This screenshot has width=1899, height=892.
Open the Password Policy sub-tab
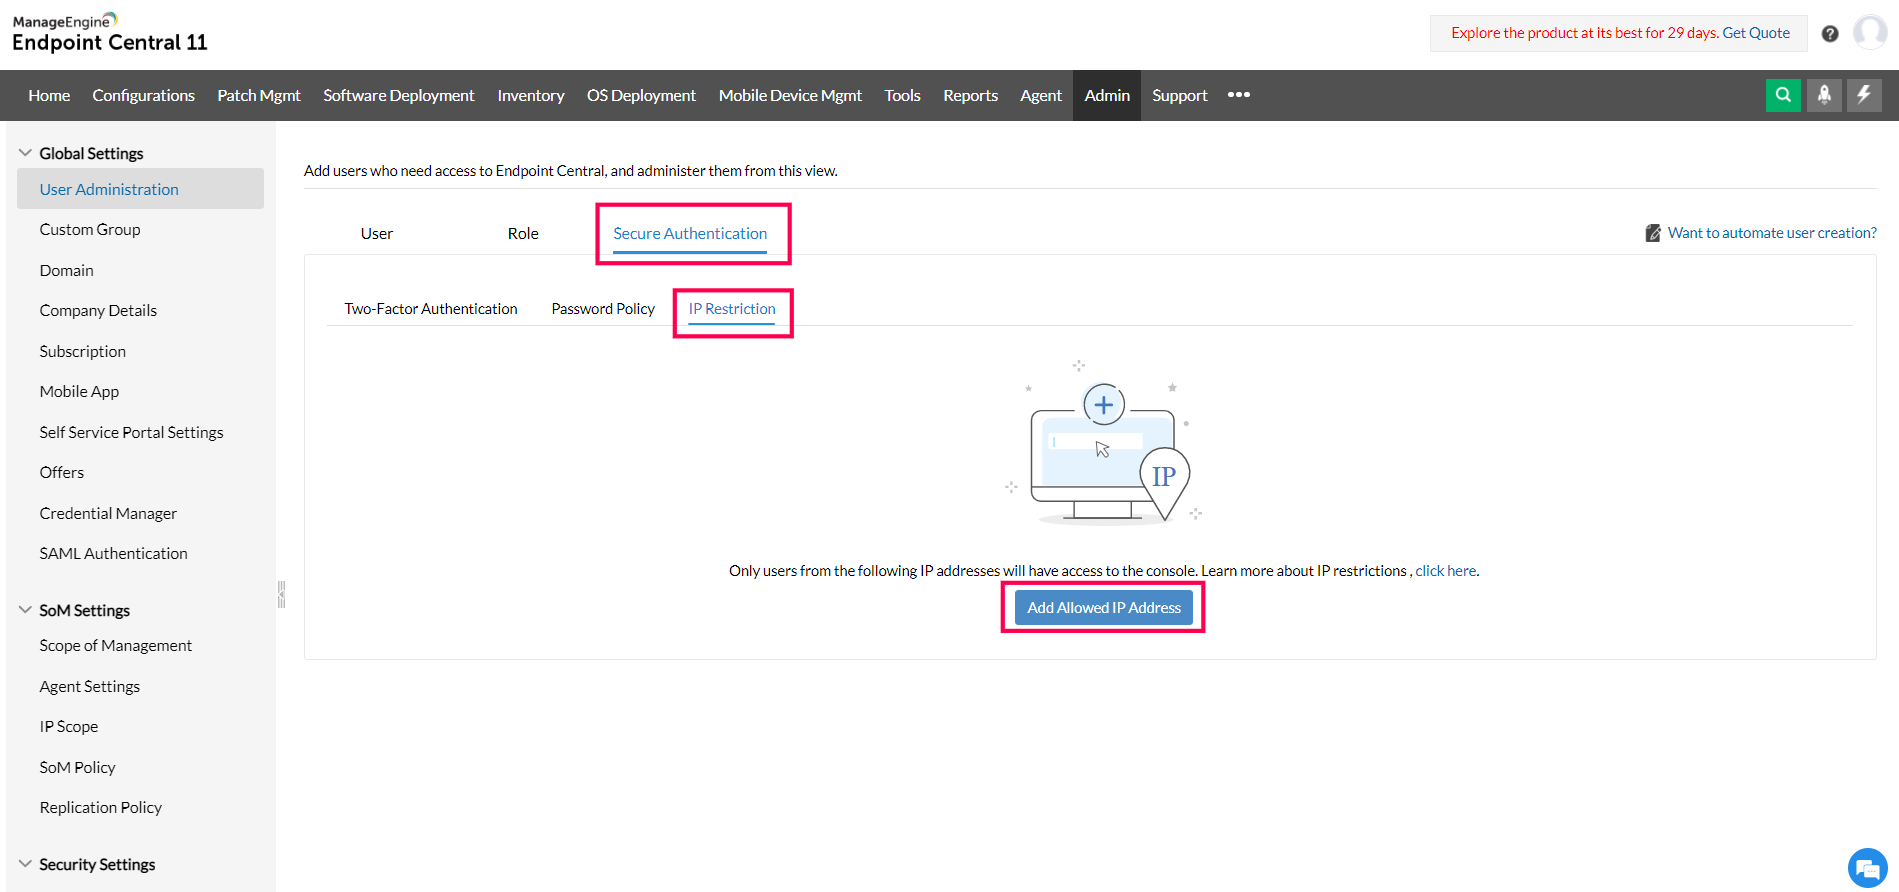(603, 309)
